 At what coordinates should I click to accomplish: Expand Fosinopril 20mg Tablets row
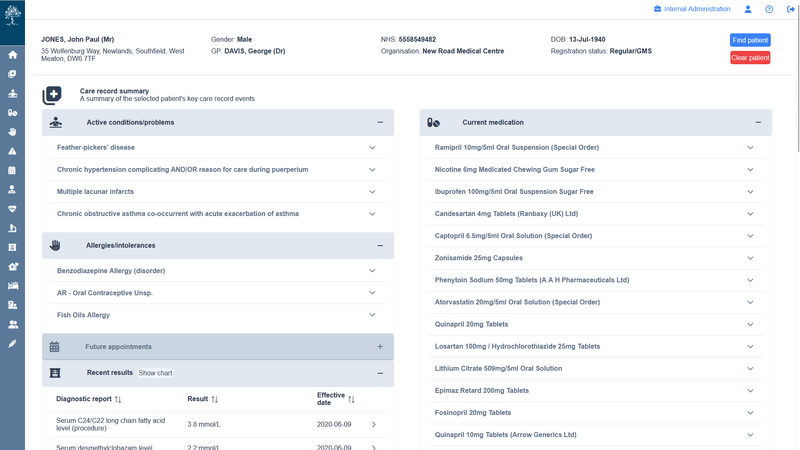[x=750, y=413]
